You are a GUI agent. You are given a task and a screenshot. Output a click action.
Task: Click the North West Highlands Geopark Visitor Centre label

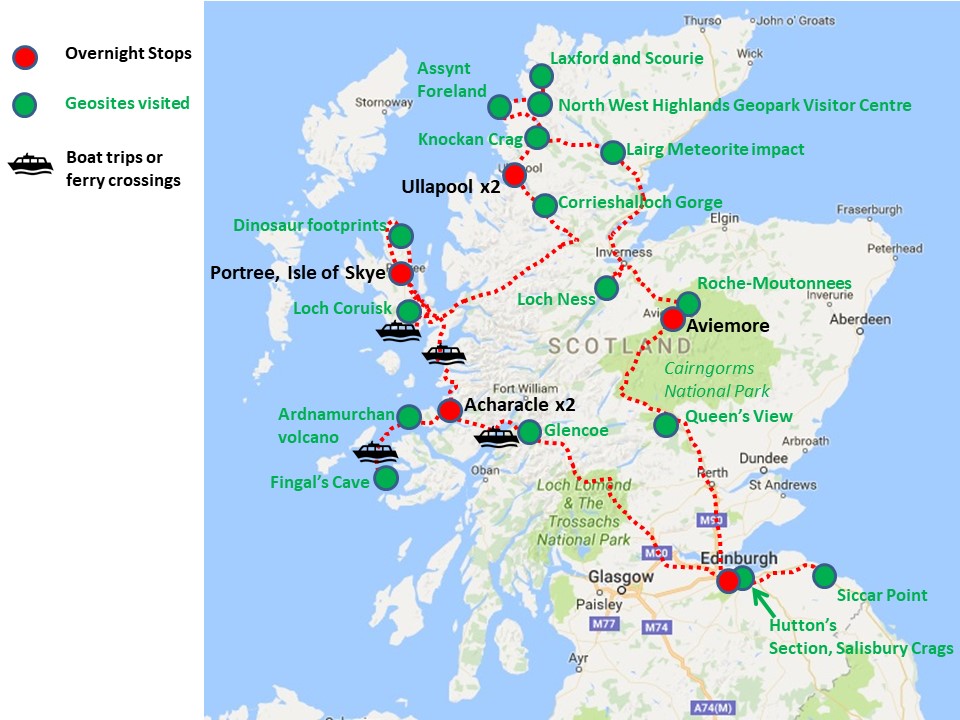tap(734, 105)
